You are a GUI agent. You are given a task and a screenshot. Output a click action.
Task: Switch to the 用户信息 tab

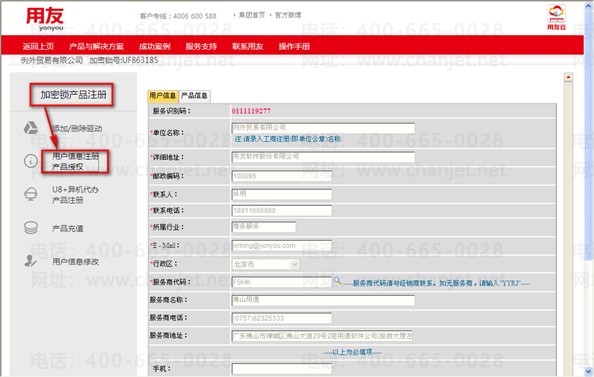tap(163, 96)
